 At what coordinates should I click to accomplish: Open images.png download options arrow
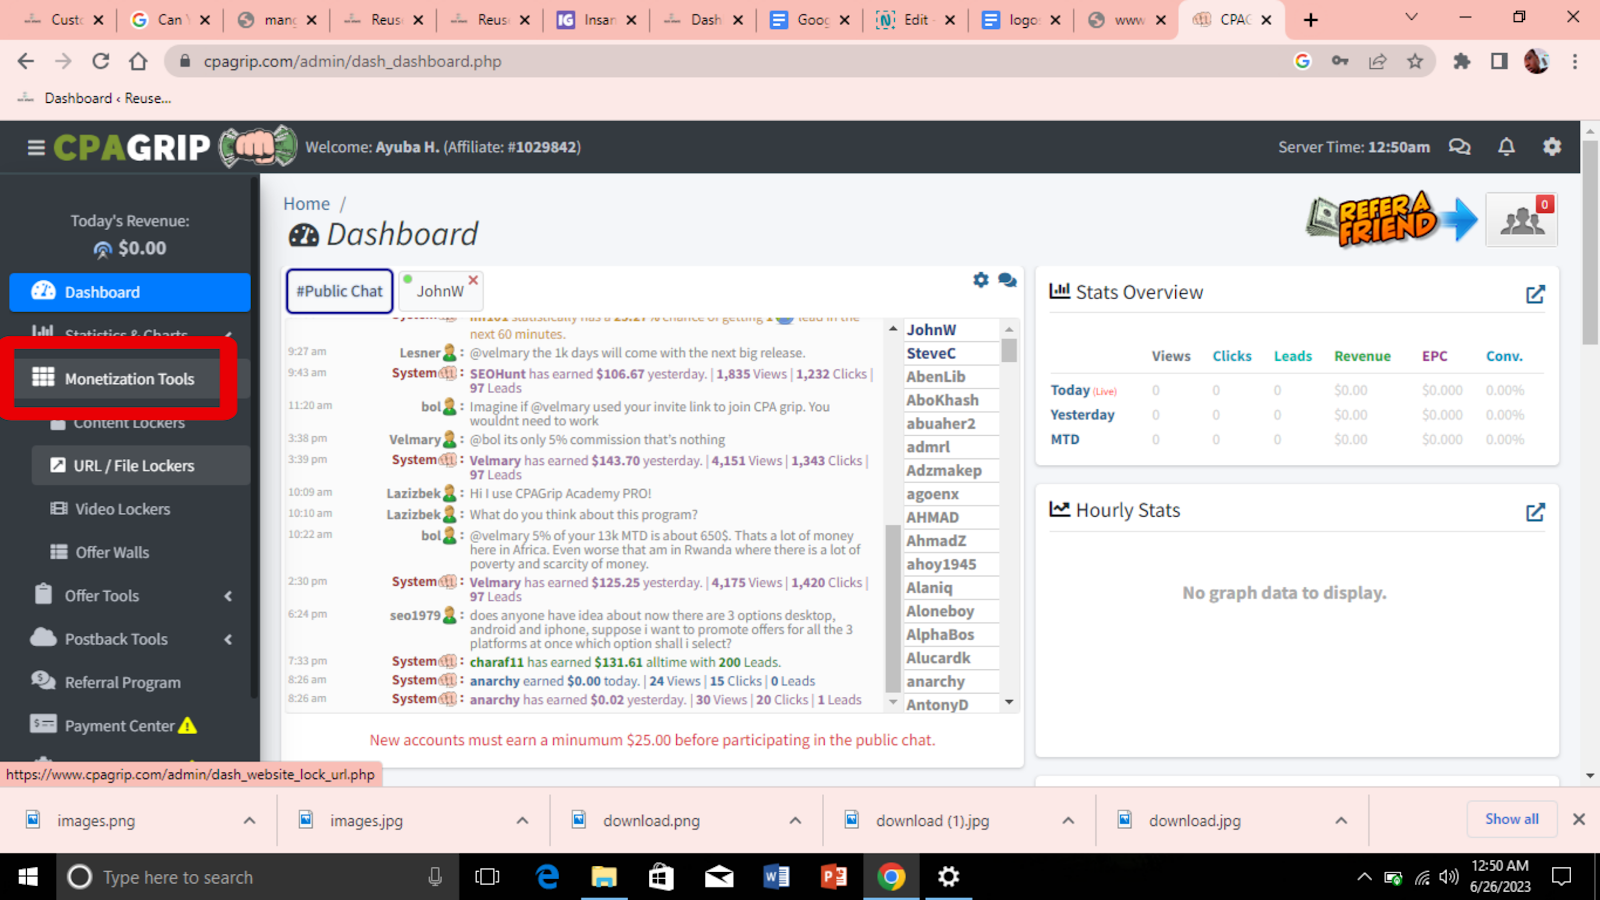249,820
